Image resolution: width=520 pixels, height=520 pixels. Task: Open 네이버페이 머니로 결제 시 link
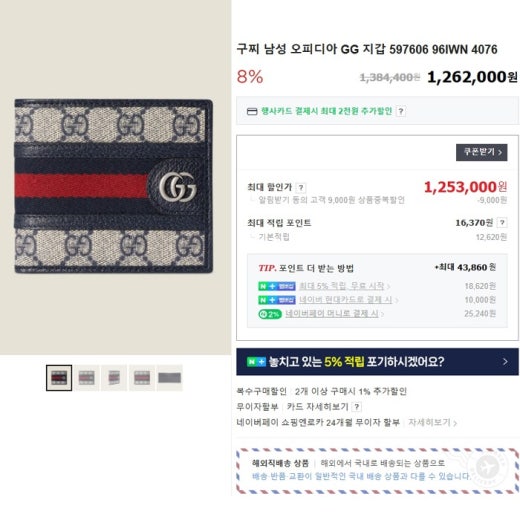(332, 314)
